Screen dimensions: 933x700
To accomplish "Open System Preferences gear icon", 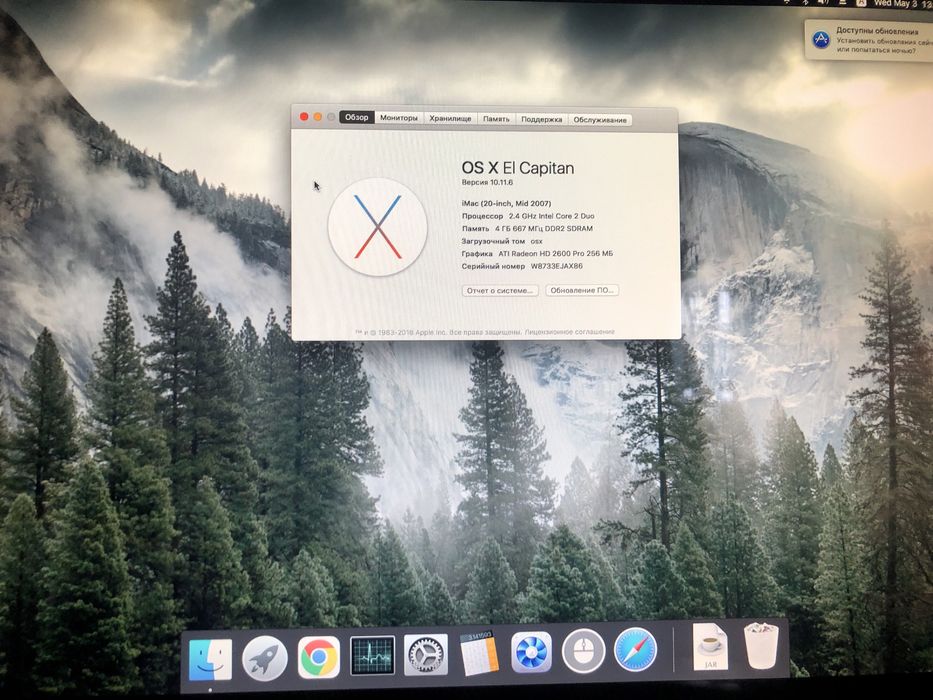I will [425, 654].
